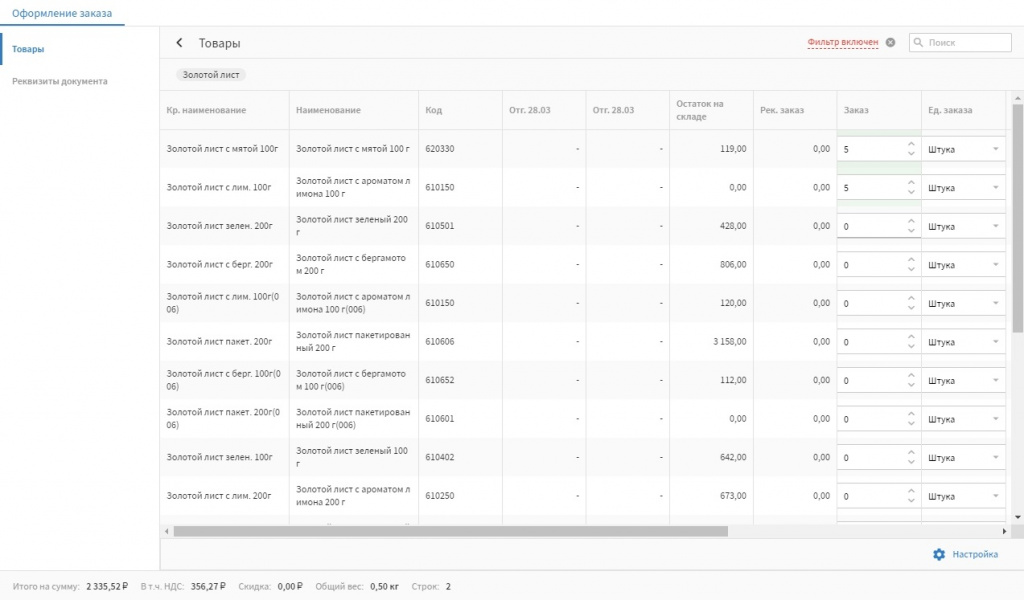Focus the Поиск search field
The height and width of the screenshot is (600, 1024).
point(960,42)
